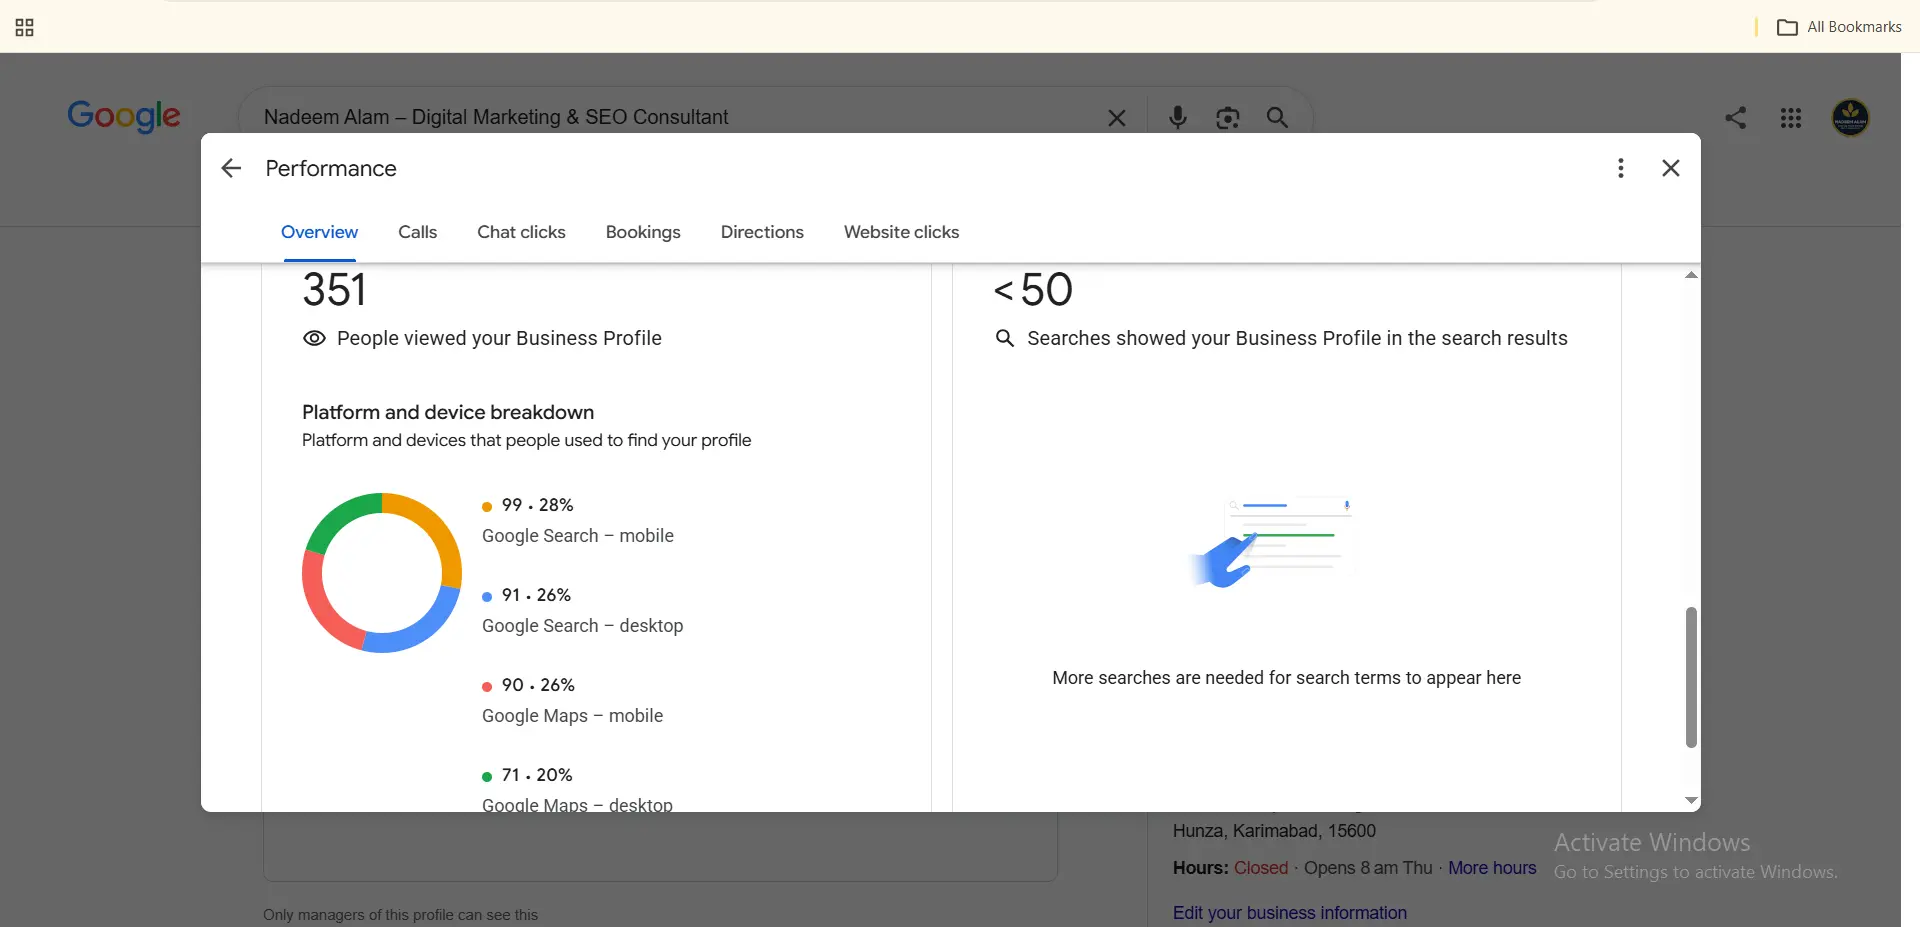This screenshot has height=927, width=1920.
Task: Click the 99 · 28% value
Action: coord(537,505)
